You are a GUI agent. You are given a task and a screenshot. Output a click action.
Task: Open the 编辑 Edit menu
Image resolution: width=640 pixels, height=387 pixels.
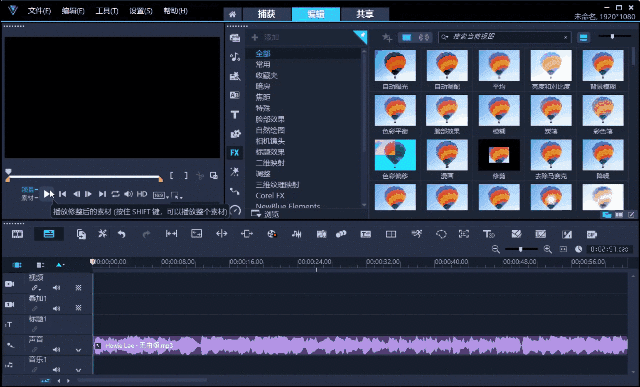click(x=73, y=11)
